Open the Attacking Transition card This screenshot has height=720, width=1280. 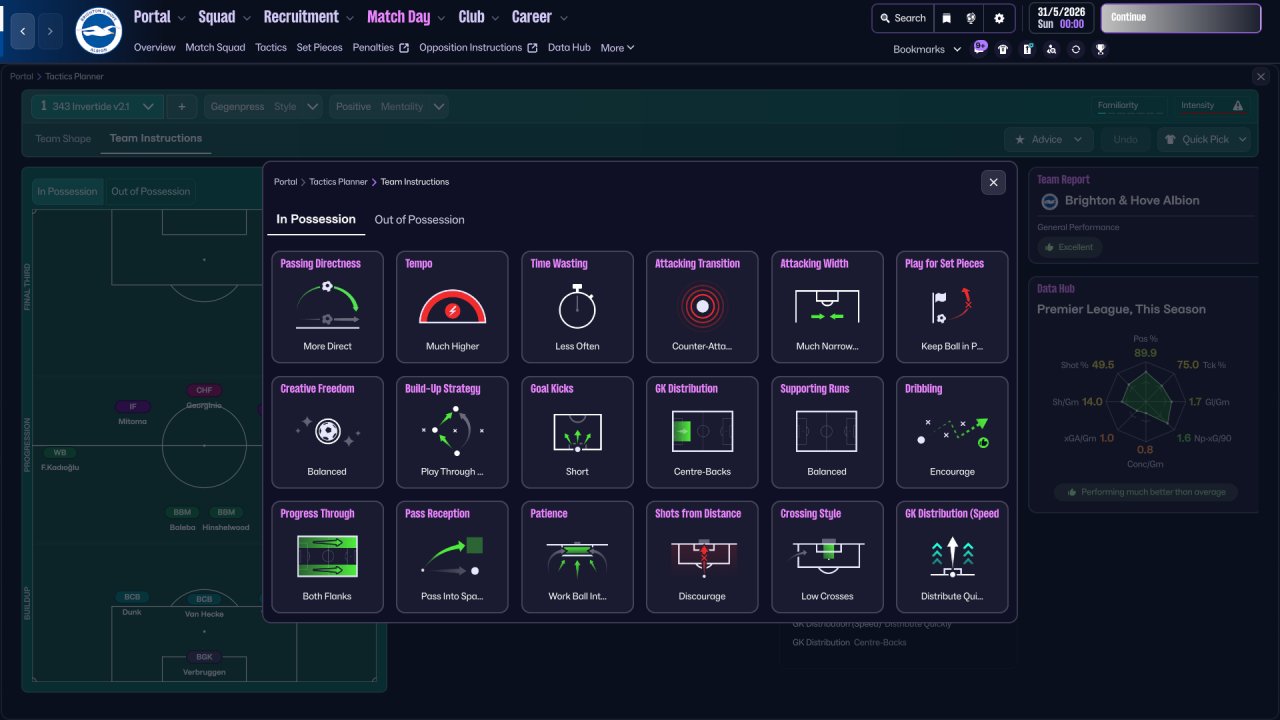click(702, 307)
